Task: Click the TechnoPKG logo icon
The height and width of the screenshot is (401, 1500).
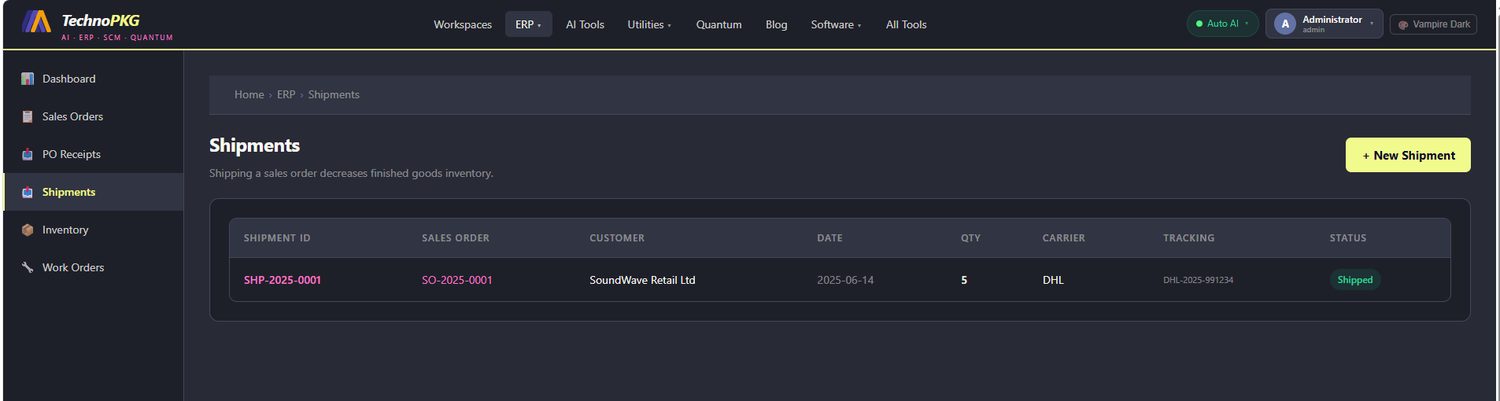Action: pos(37,21)
